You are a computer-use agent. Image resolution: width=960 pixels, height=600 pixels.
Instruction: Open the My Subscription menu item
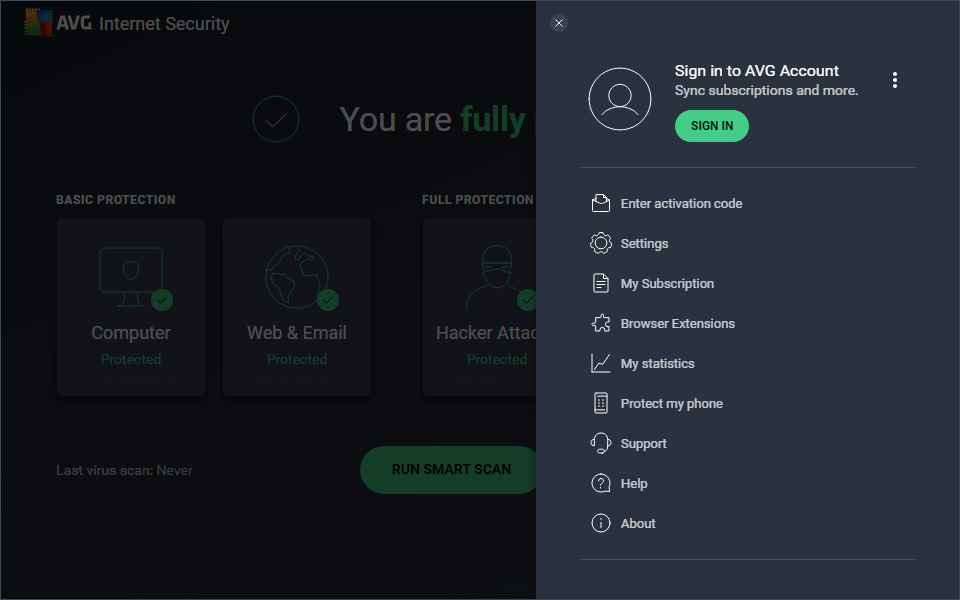(667, 283)
